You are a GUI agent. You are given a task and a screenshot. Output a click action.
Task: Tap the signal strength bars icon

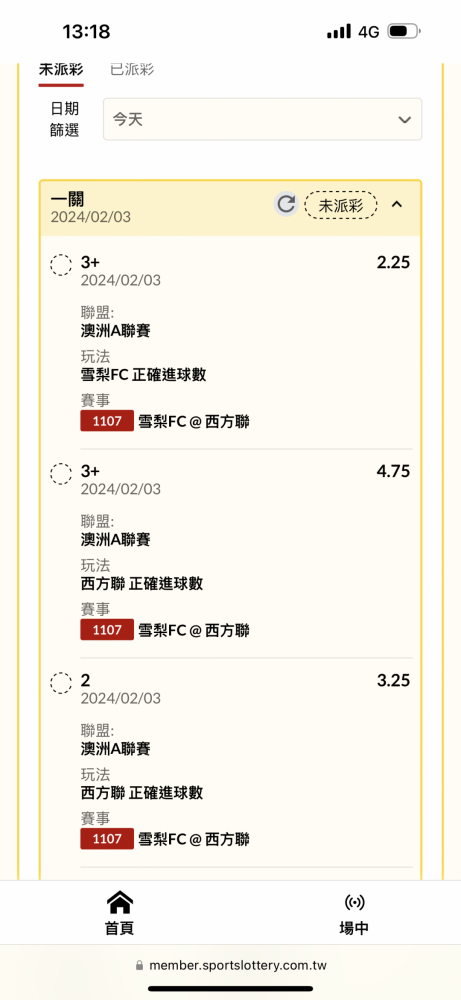click(339, 31)
